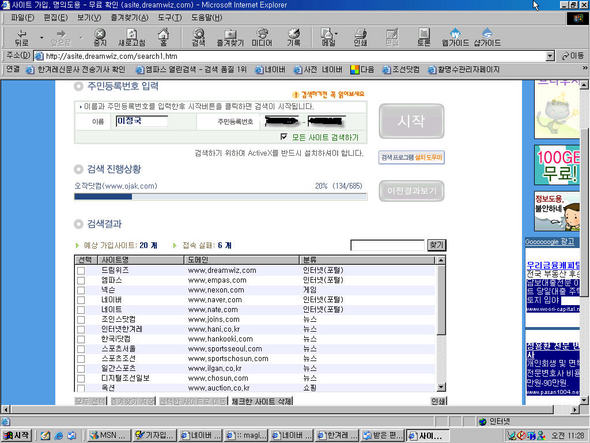Click the 우리금융캐피탈 ad link
Screen dimensions: 590x443
tap(553, 265)
